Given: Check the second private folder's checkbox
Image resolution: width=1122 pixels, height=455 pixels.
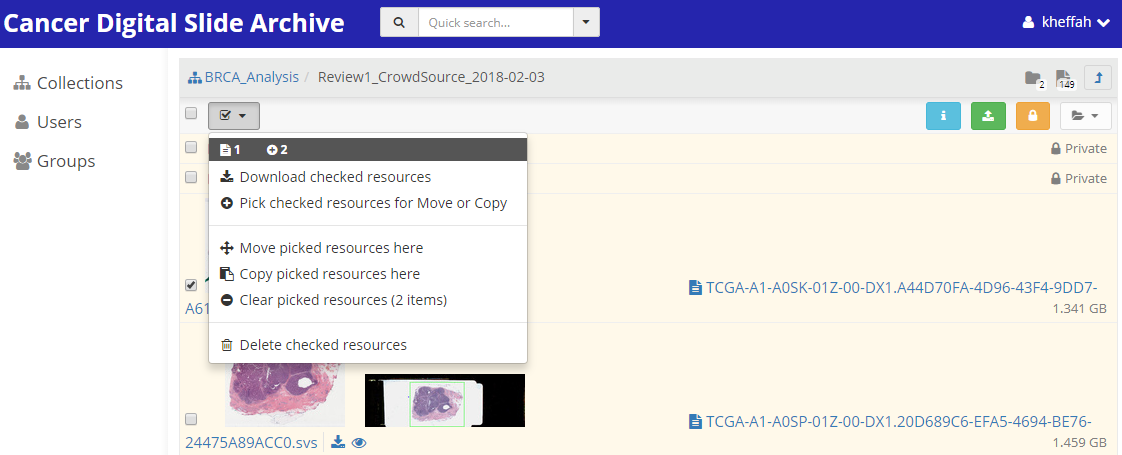Looking at the screenshot, I should 190,177.
